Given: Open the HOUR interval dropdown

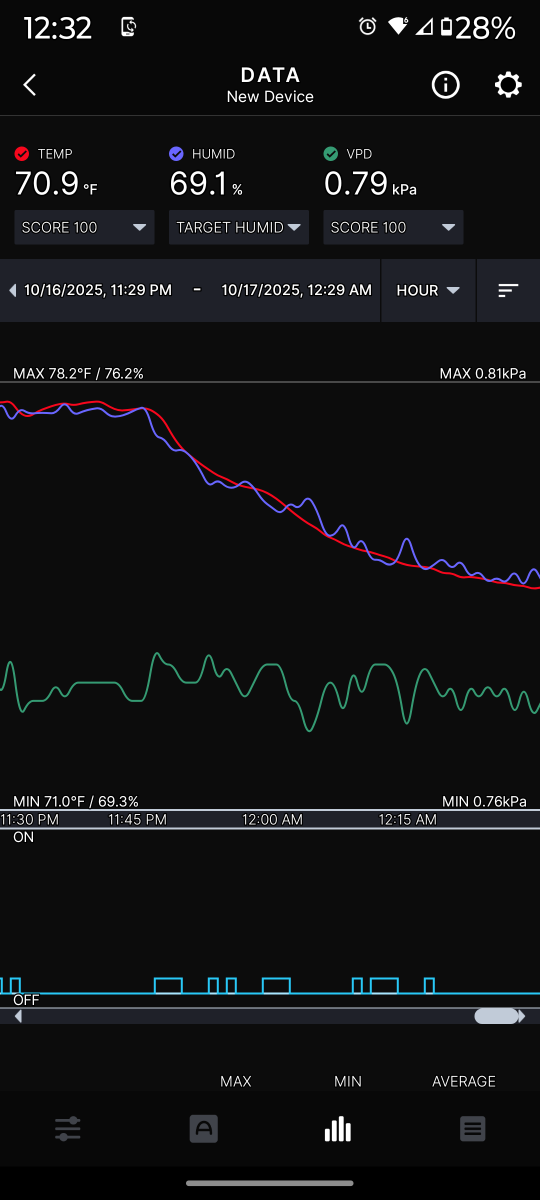Looking at the screenshot, I should tap(428, 290).
